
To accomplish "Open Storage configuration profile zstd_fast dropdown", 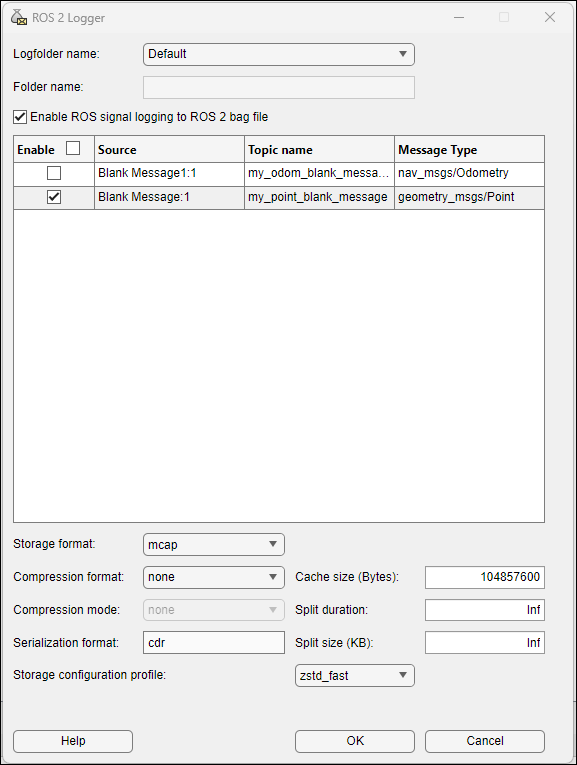I will tap(355, 676).
